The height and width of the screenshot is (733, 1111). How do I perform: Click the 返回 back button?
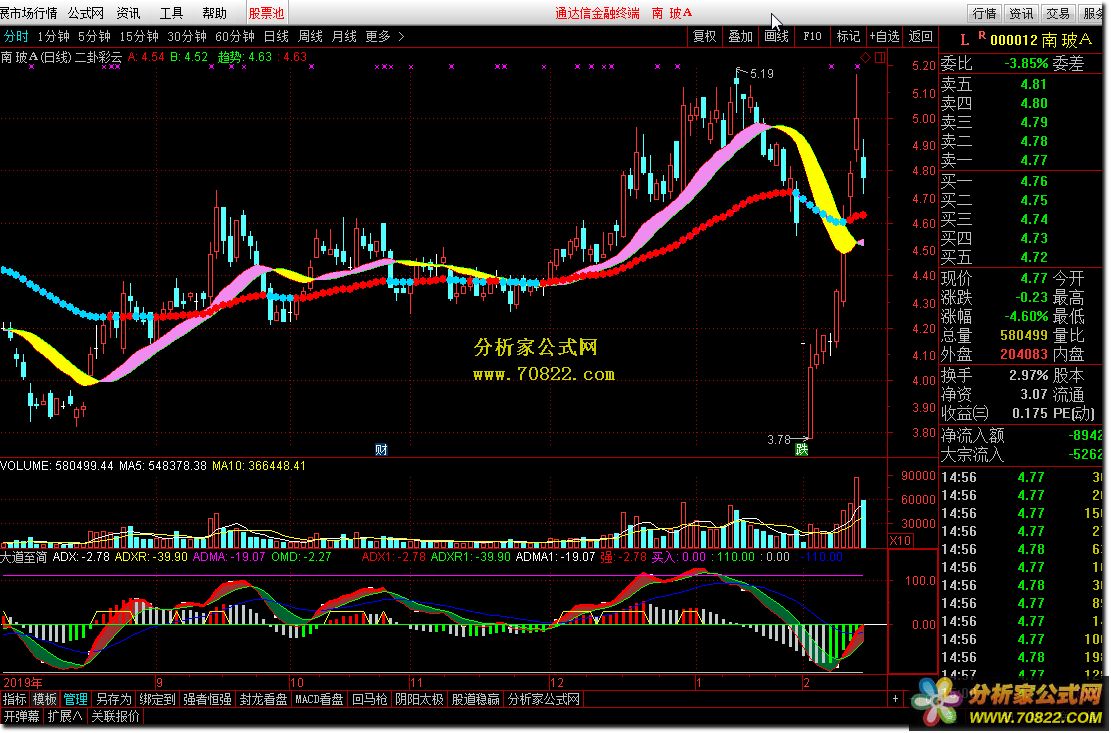pyautogui.click(x=920, y=36)
